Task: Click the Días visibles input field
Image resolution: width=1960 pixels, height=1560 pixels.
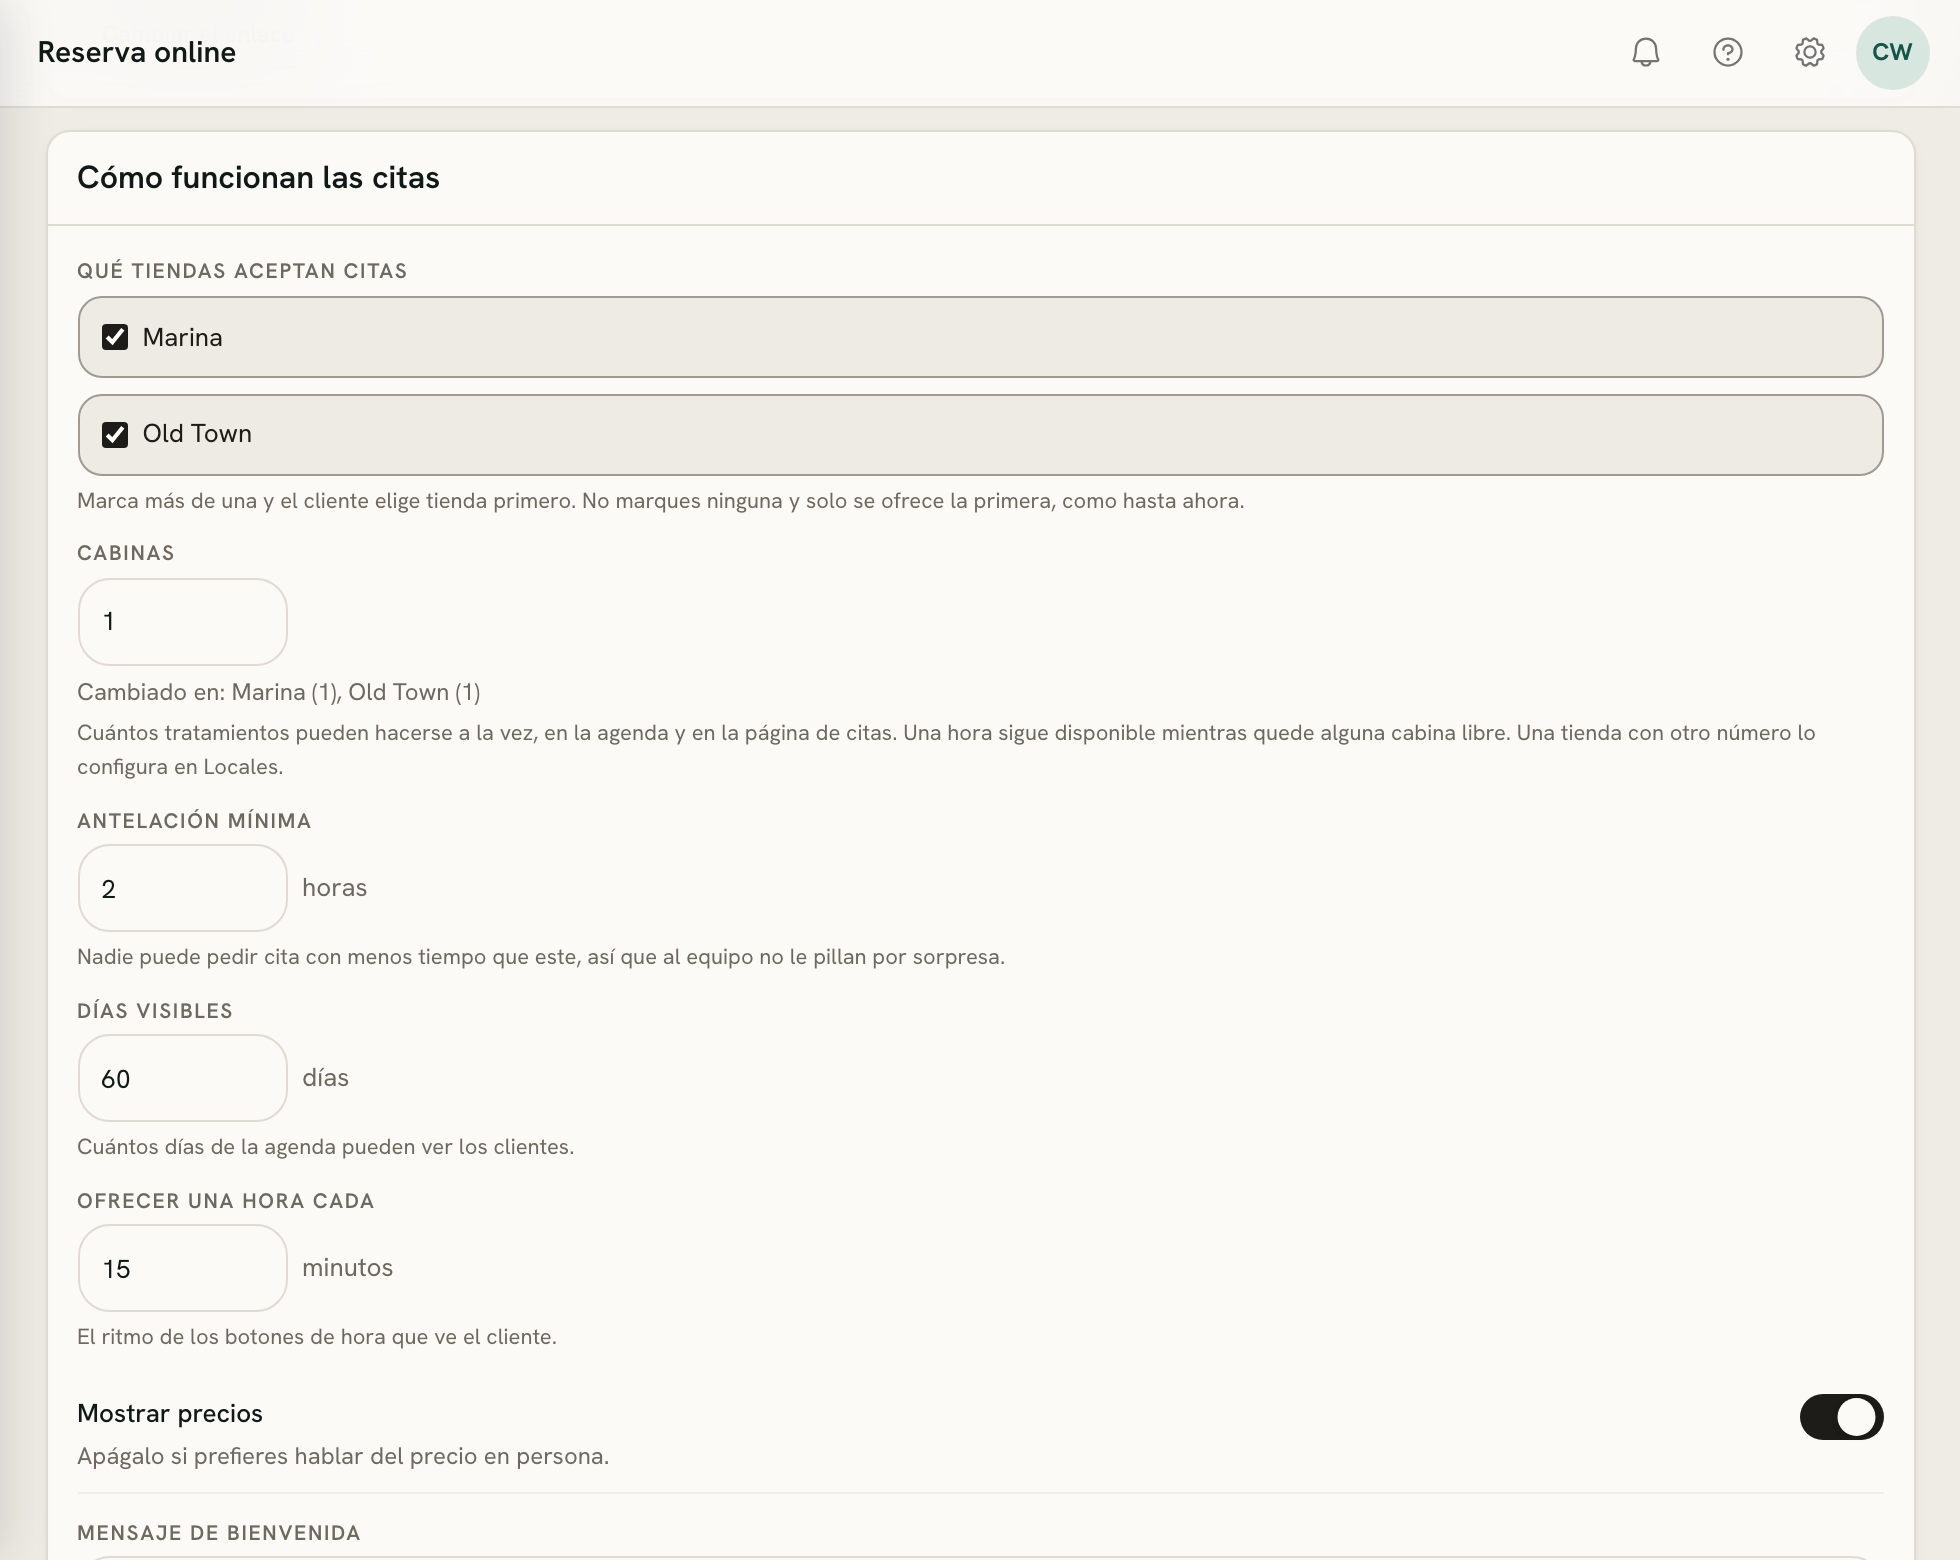Action: point(183,1078)
